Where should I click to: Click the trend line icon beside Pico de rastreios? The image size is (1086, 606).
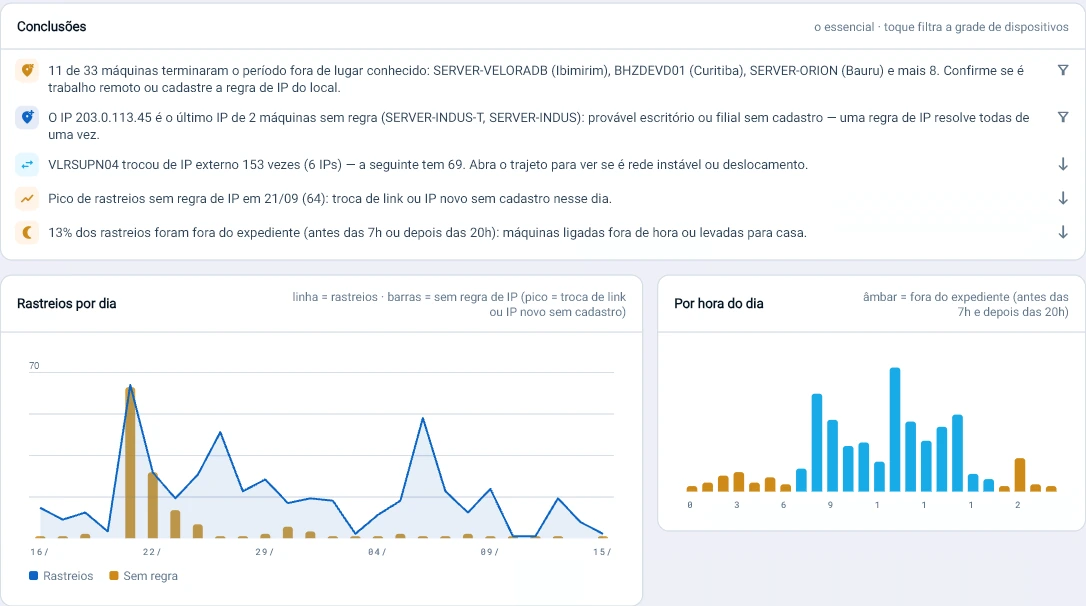coord(27,199)
